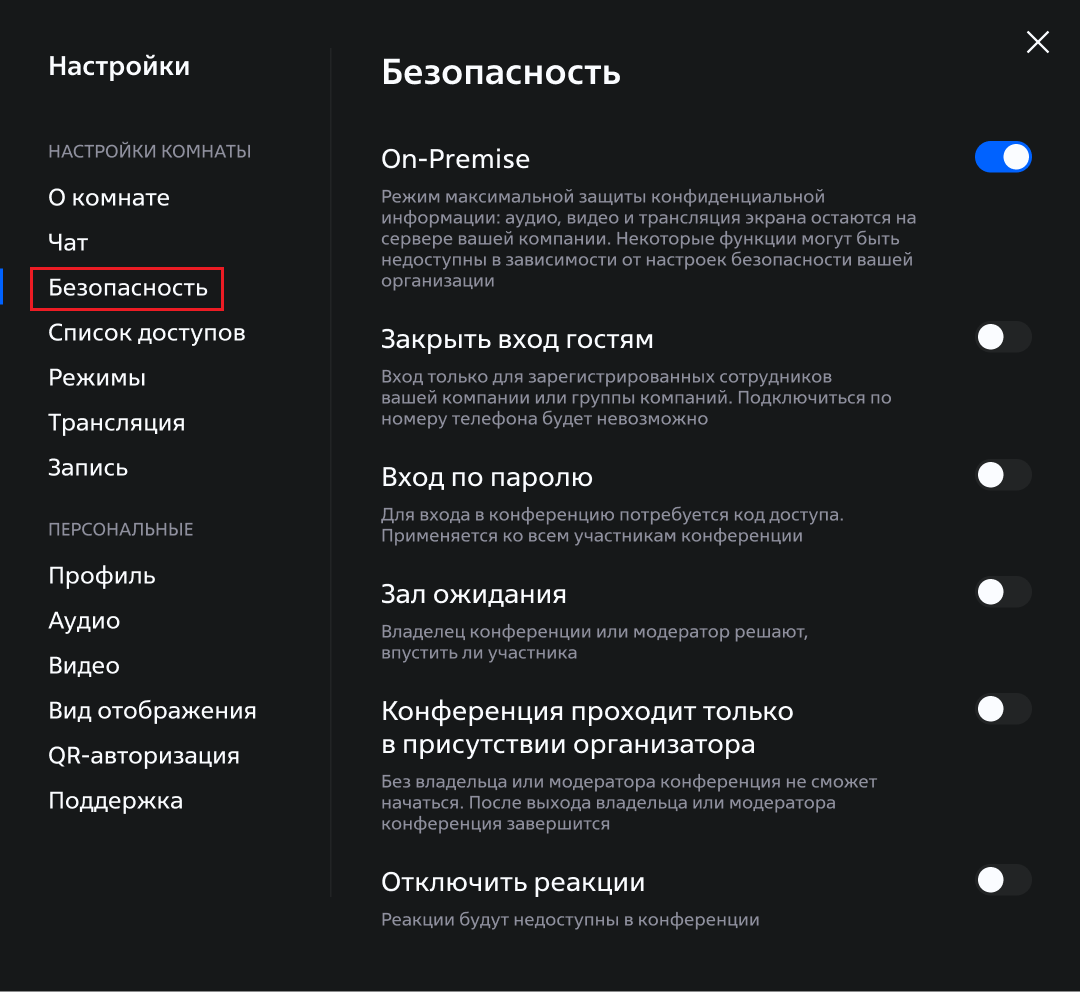Switch to the Режимы section

tap(97, 378)
